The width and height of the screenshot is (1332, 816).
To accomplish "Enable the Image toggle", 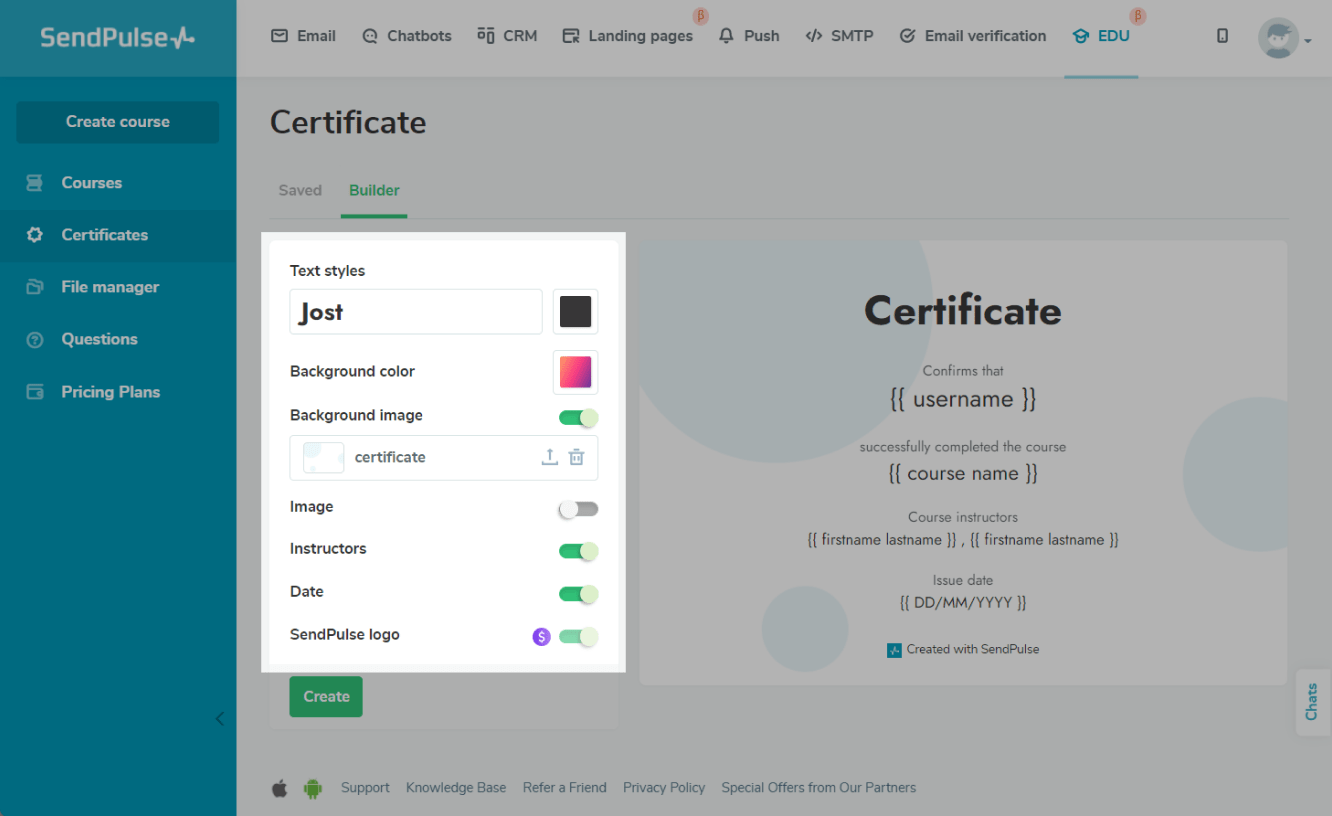I will [x=578, y=509].
